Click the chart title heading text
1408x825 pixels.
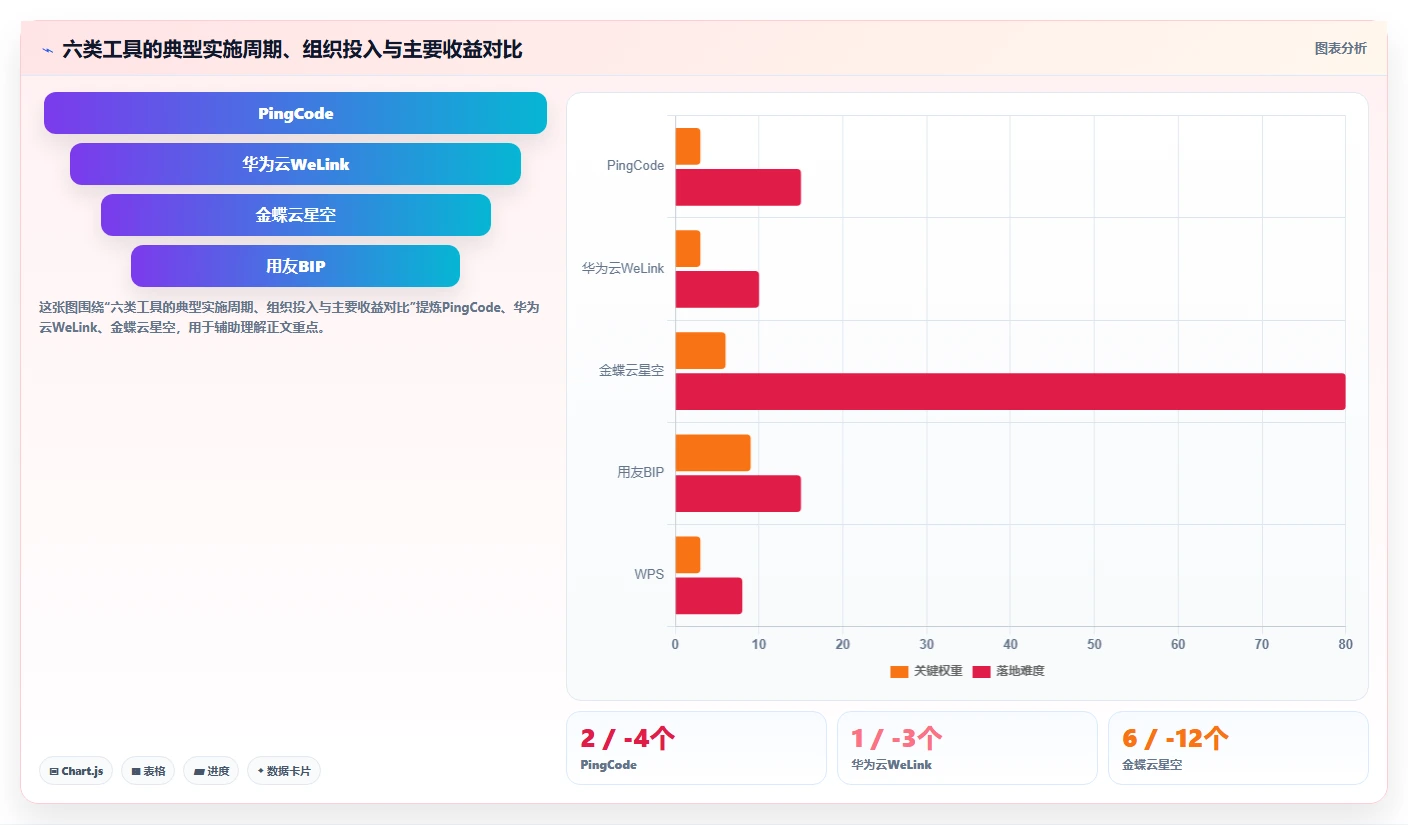292,49
